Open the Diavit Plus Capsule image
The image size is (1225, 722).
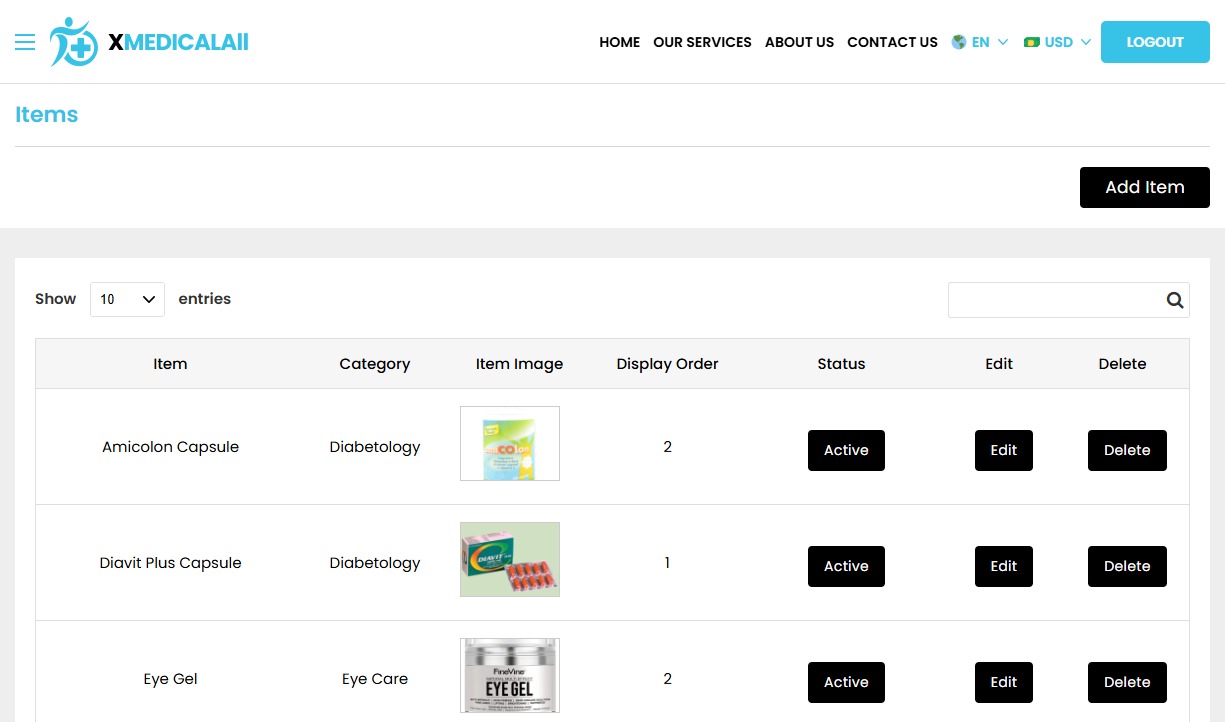[509, 559]
